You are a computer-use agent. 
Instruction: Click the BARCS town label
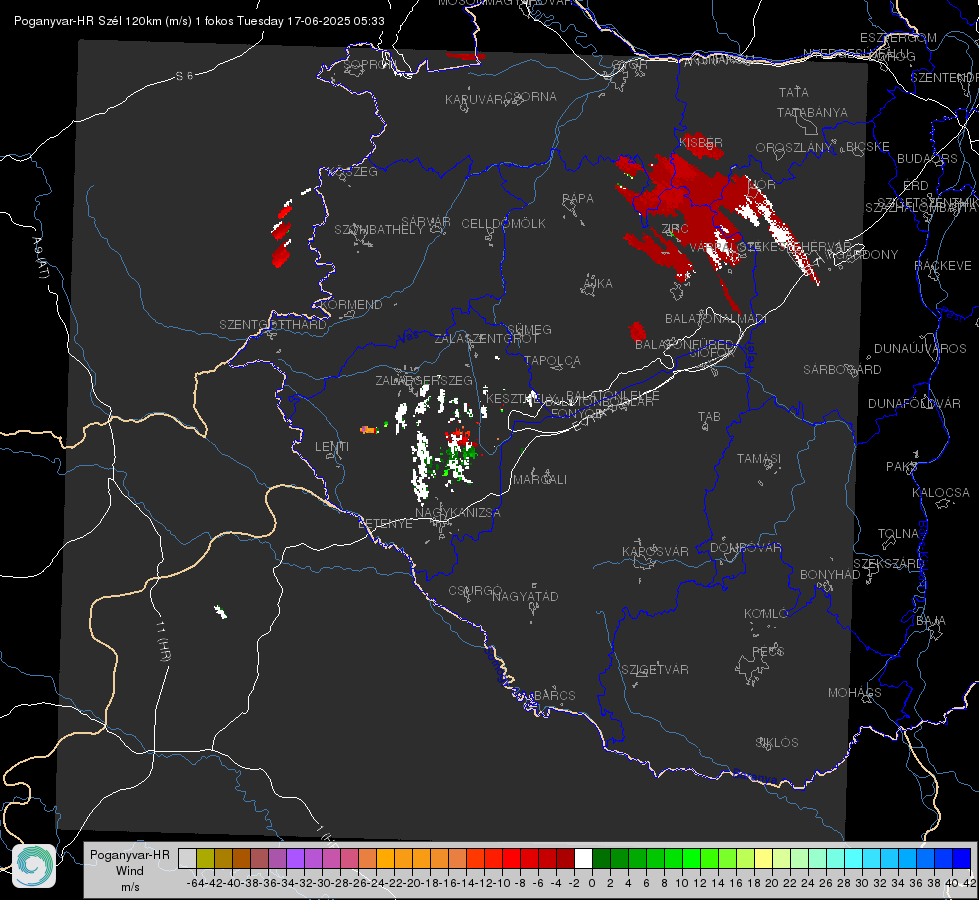click(x=555, y=695)
